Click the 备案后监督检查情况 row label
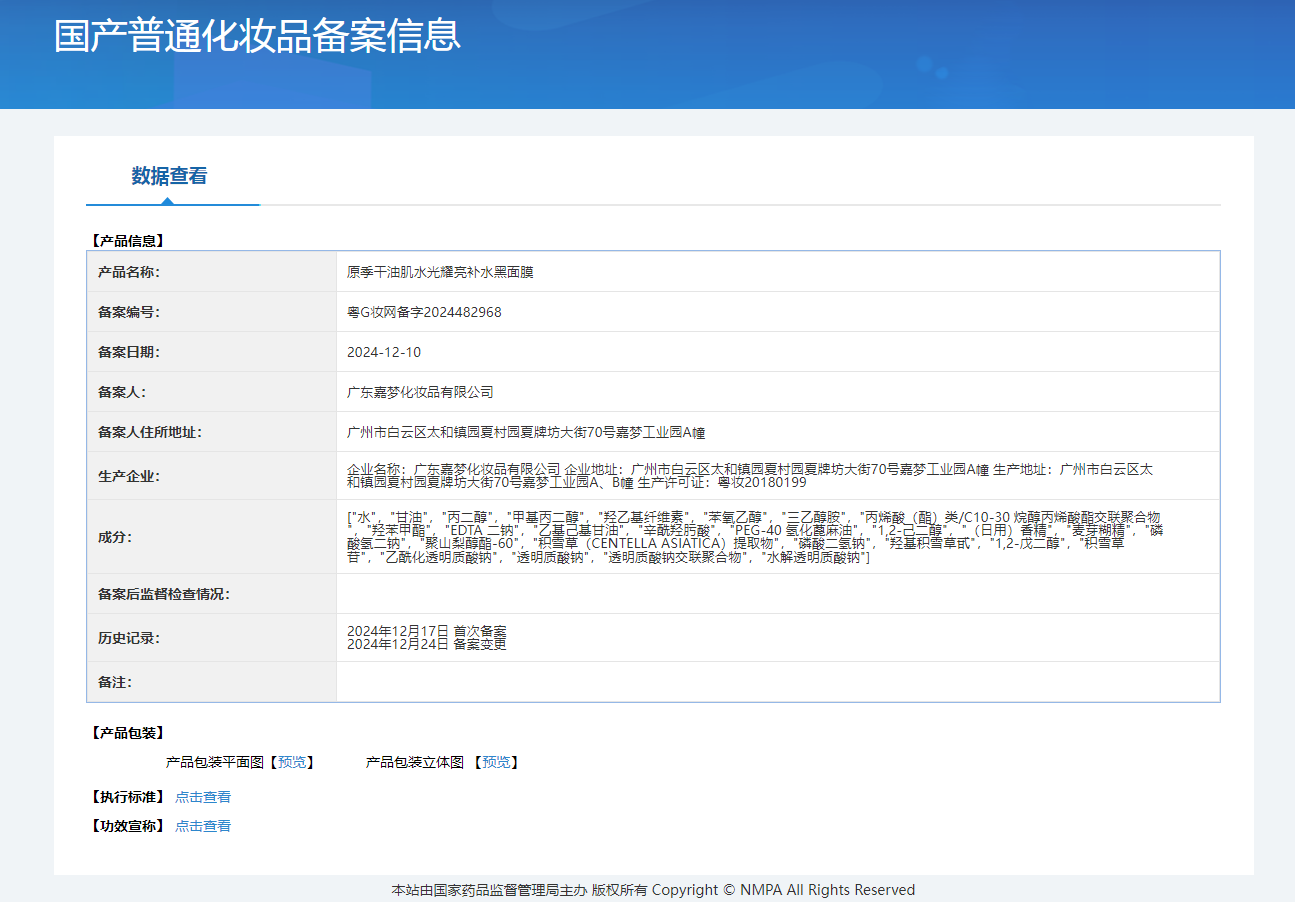 pyautogui.click(x=164, y=594)
